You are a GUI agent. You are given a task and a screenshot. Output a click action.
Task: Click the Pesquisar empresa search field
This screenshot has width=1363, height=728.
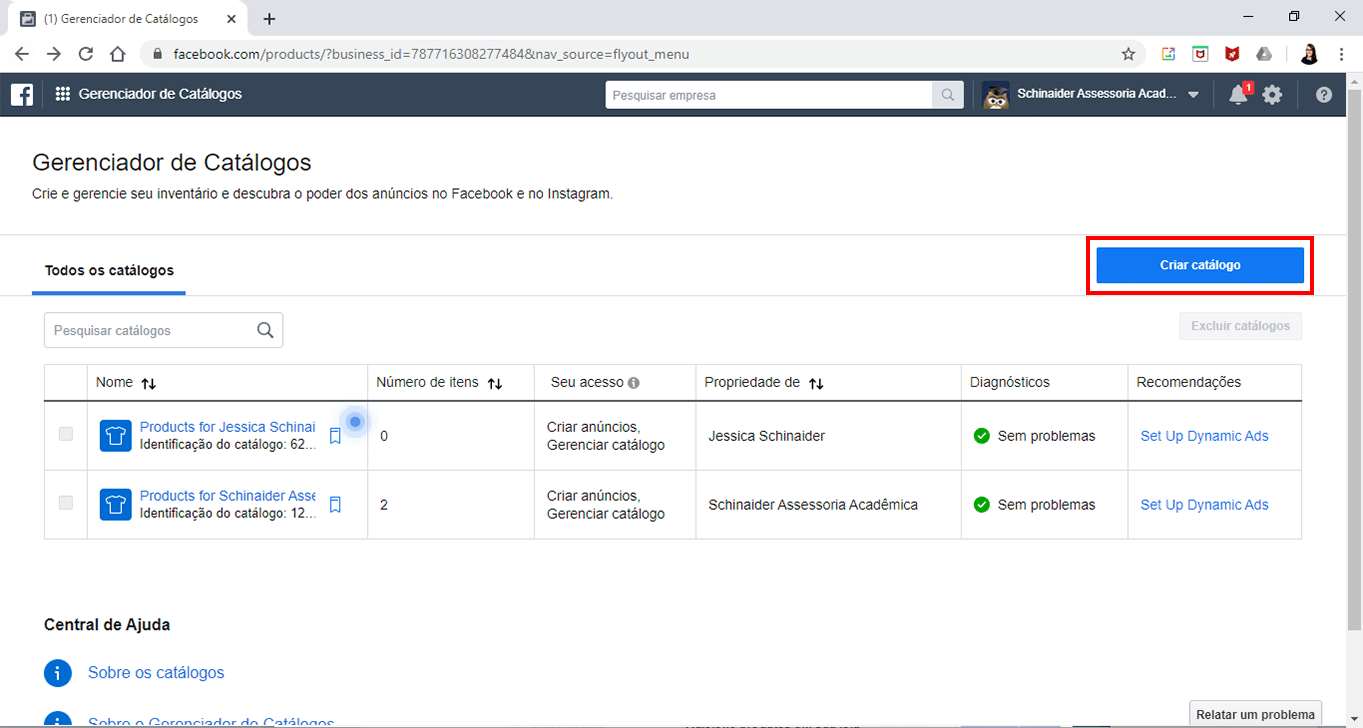769,95
